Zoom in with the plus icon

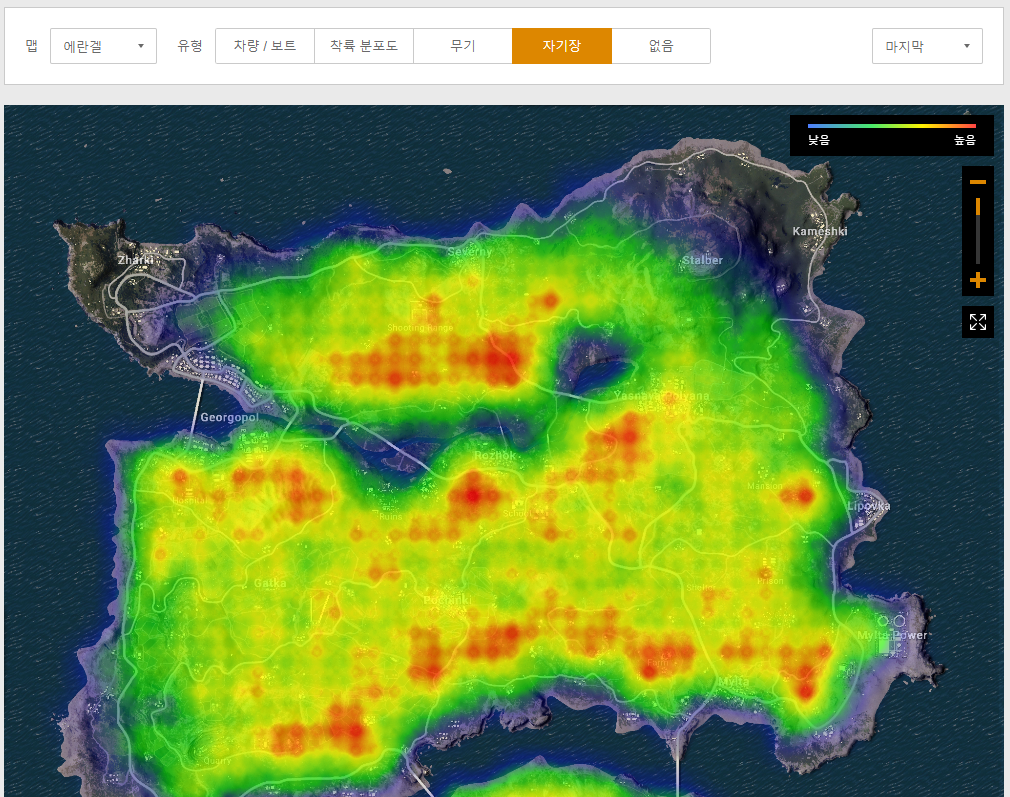pyautogui.click(x=978, y=280)
